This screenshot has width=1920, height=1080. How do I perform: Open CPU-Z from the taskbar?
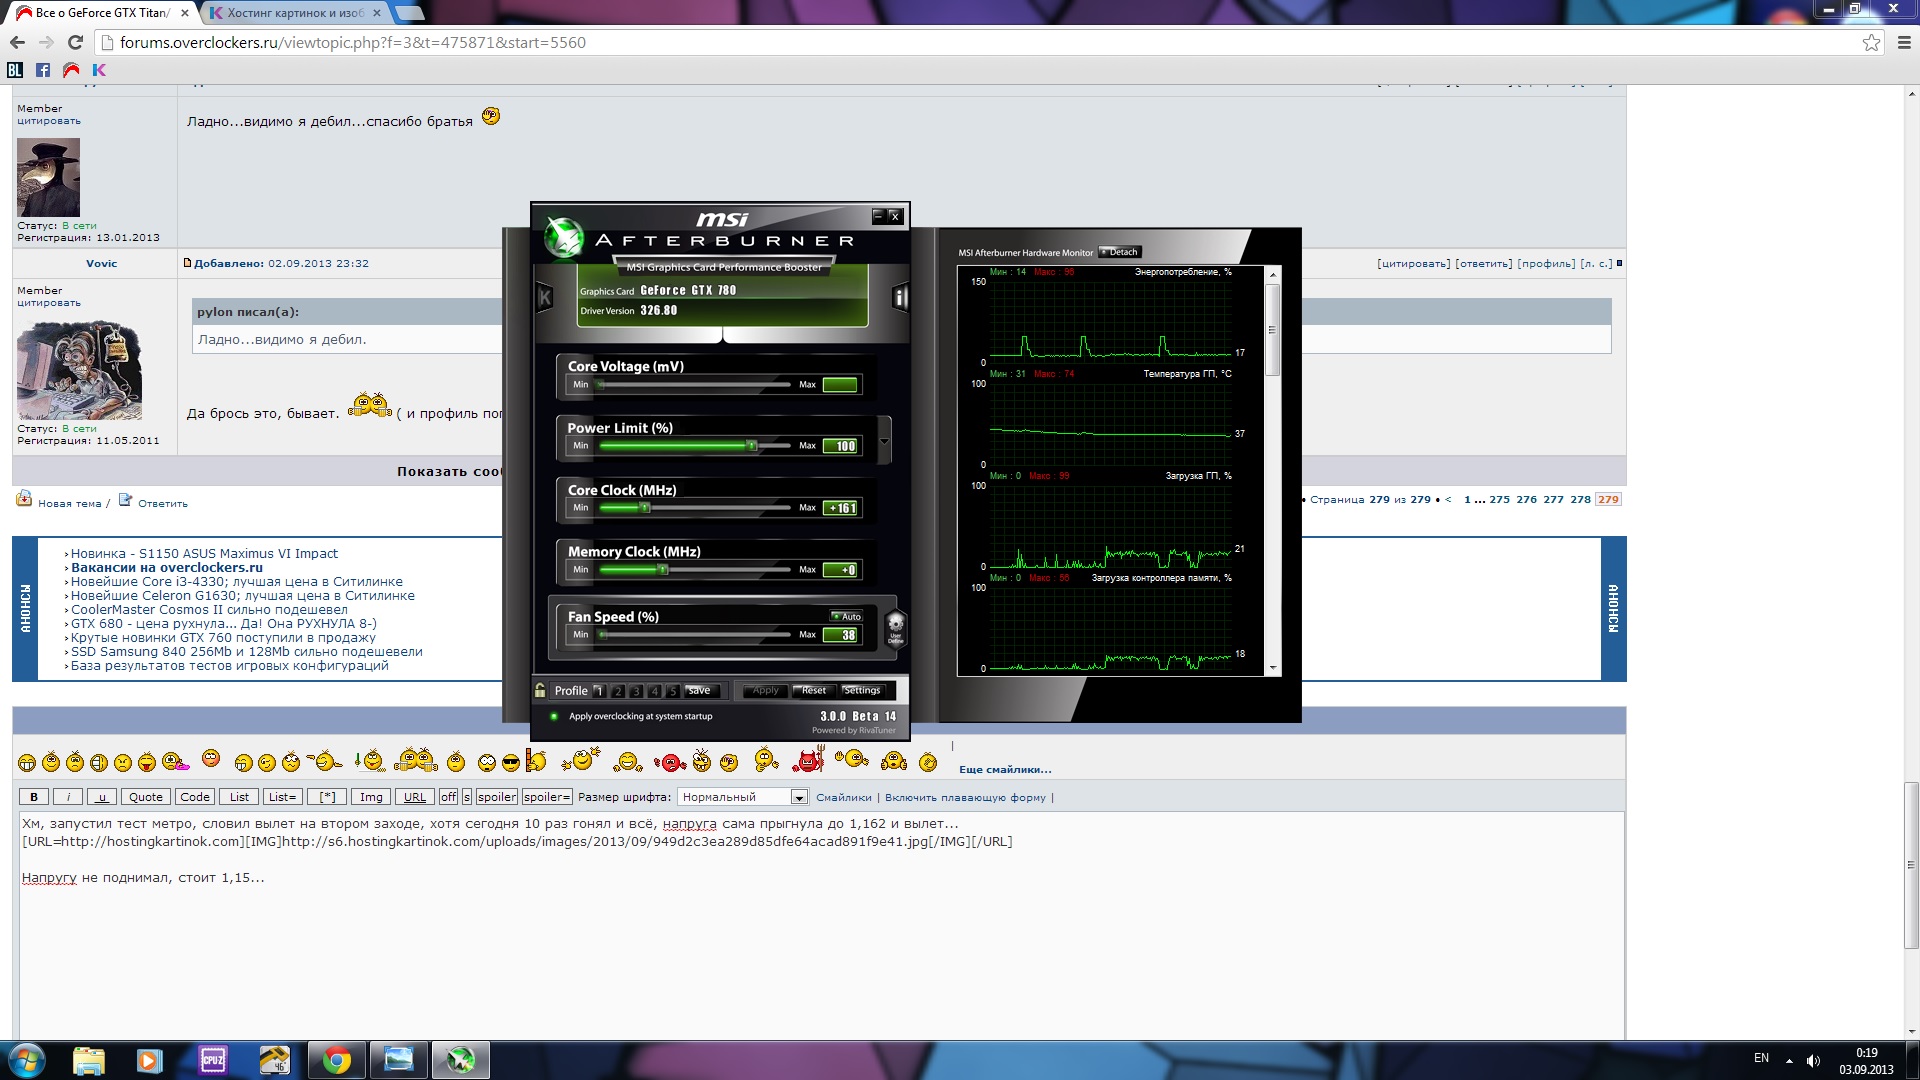(213, 1060)
